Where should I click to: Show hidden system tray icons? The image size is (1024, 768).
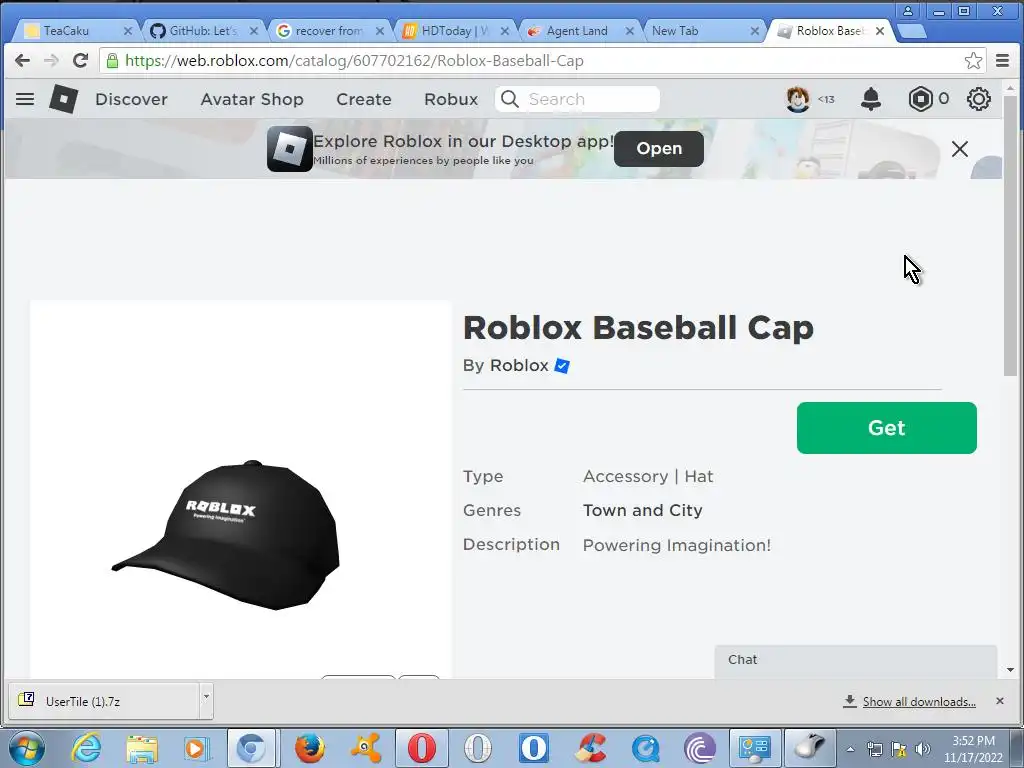pos(850,750)
